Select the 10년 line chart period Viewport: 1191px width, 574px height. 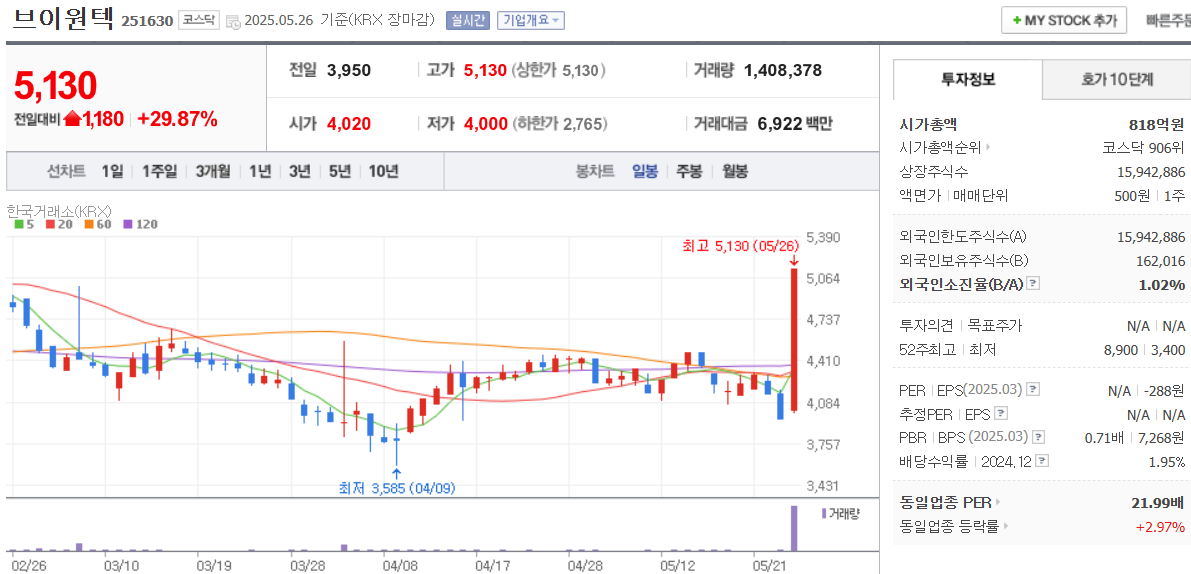[x=384, y=172]
